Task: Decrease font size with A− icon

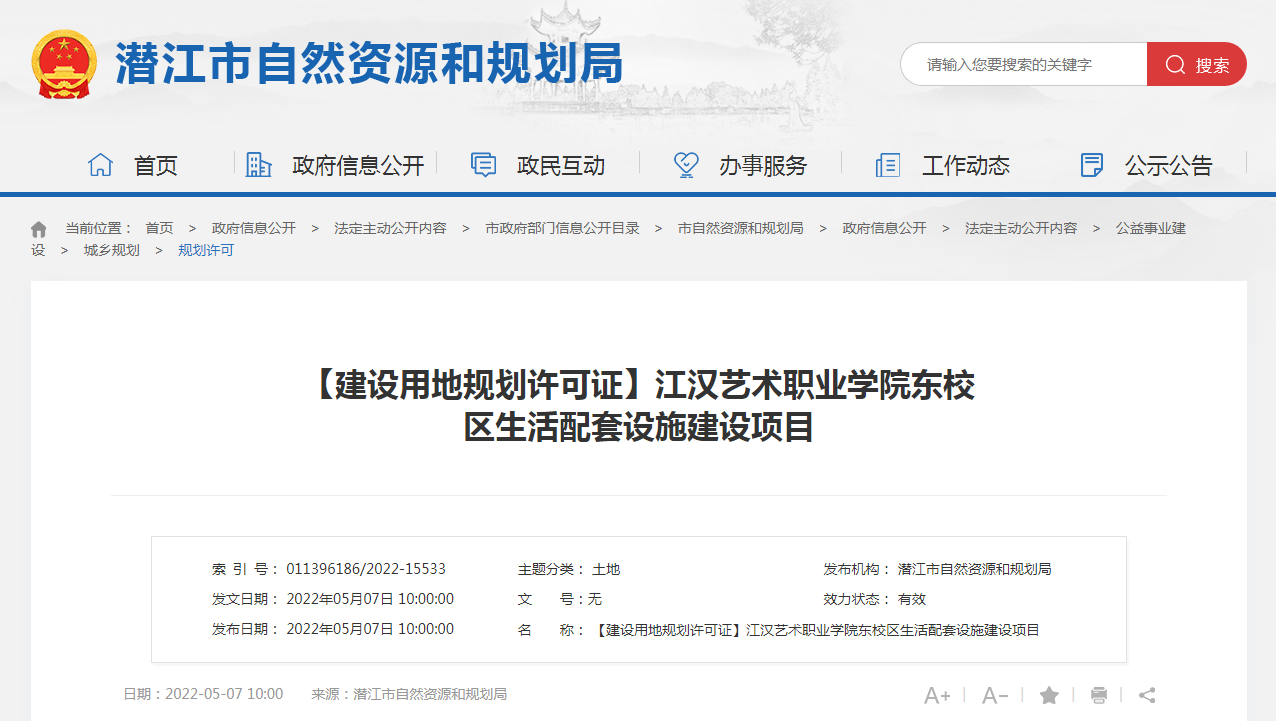Action: (995, 695)
